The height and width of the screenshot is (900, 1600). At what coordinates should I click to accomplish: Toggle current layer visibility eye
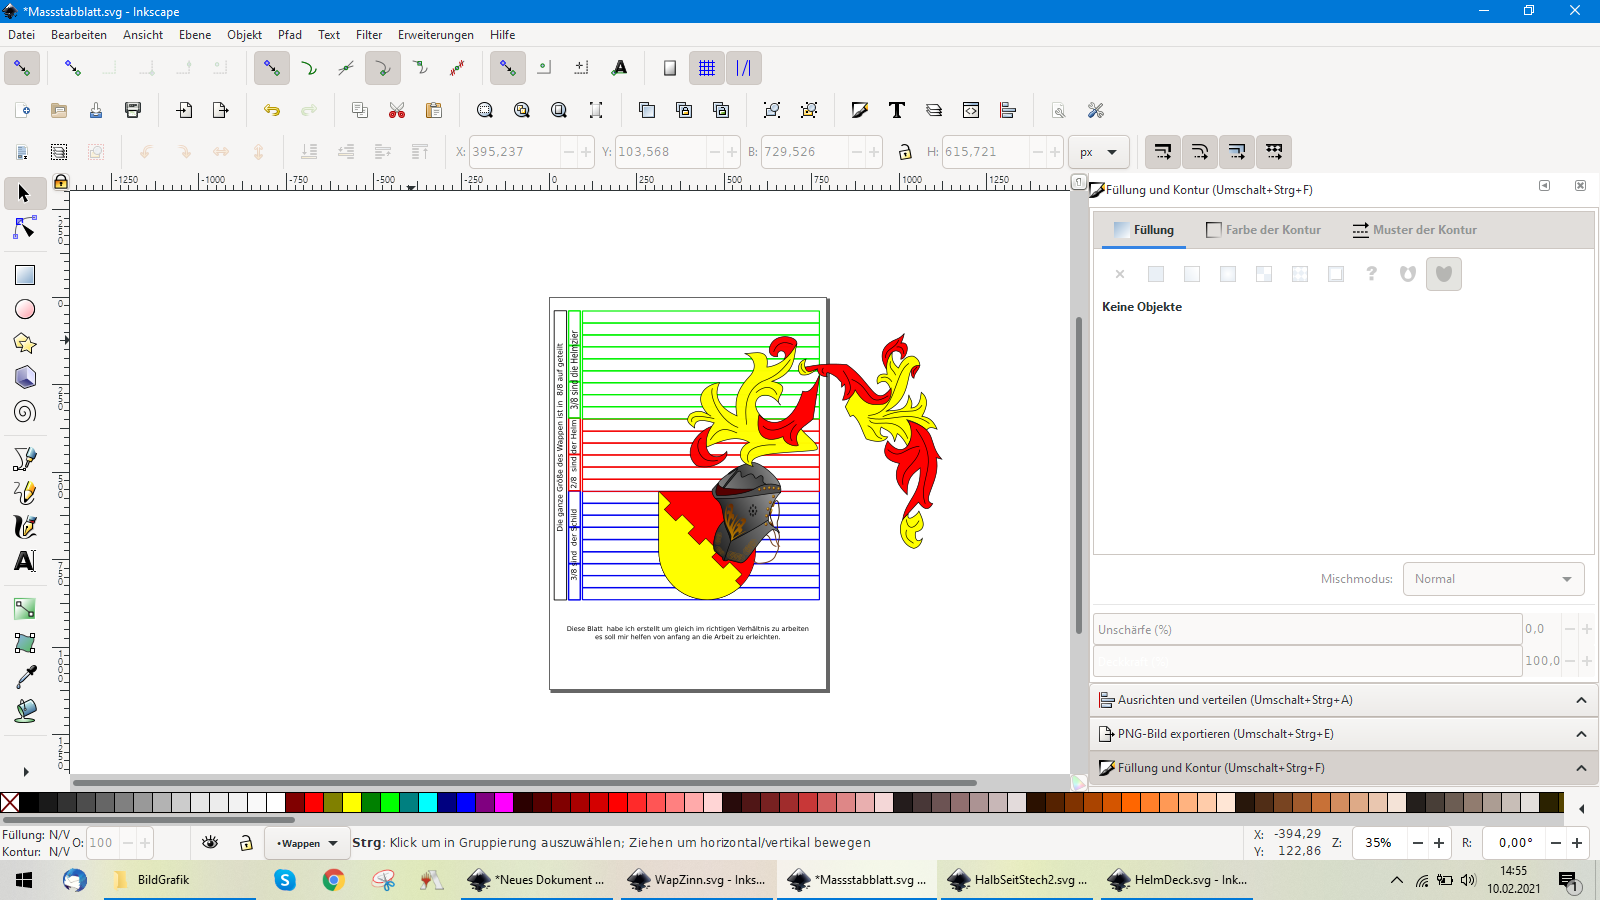(x=210, y=843)
